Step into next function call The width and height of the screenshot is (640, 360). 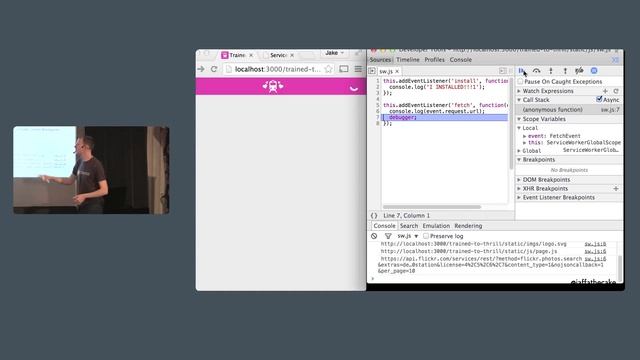point(551,71)
